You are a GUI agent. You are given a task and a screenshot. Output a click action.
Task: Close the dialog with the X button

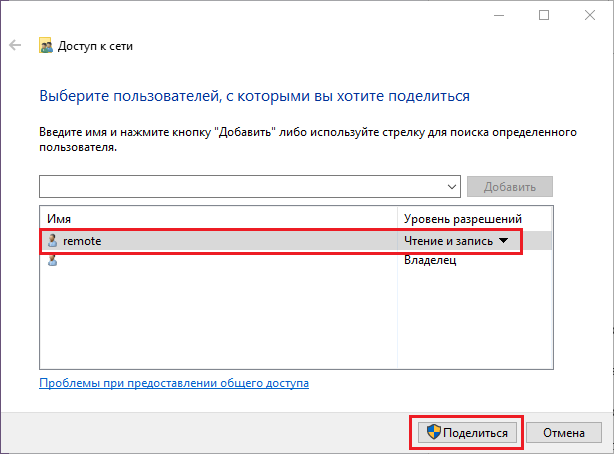tap(590, 15)
